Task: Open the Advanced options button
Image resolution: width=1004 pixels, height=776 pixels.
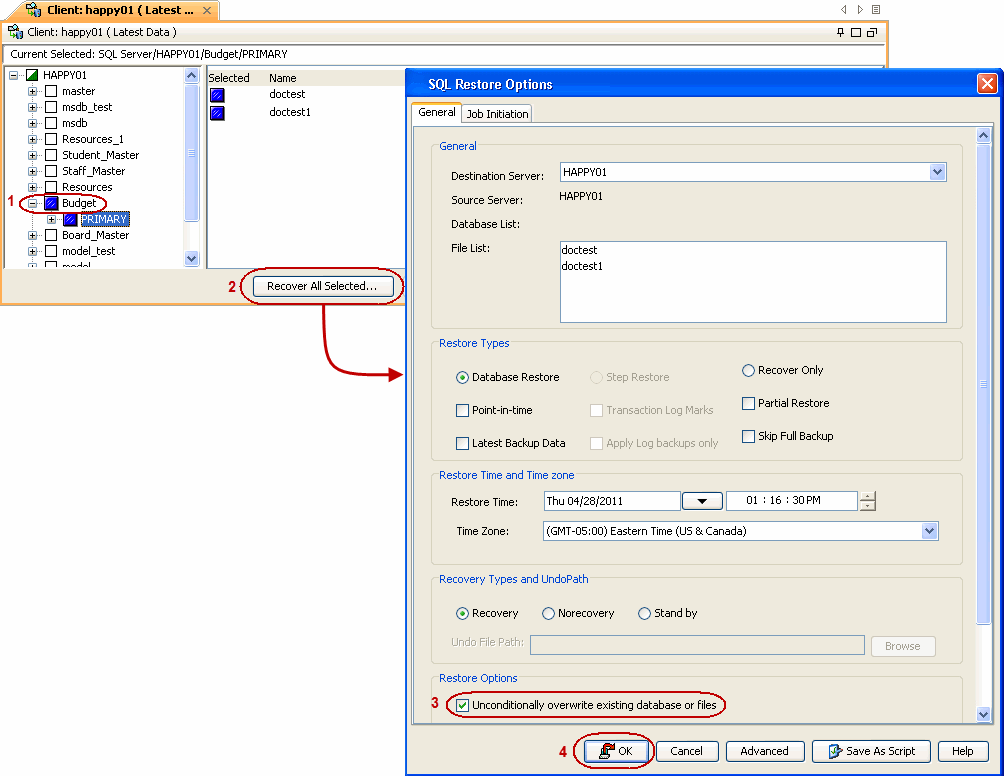Action: (x=765, y=751)
